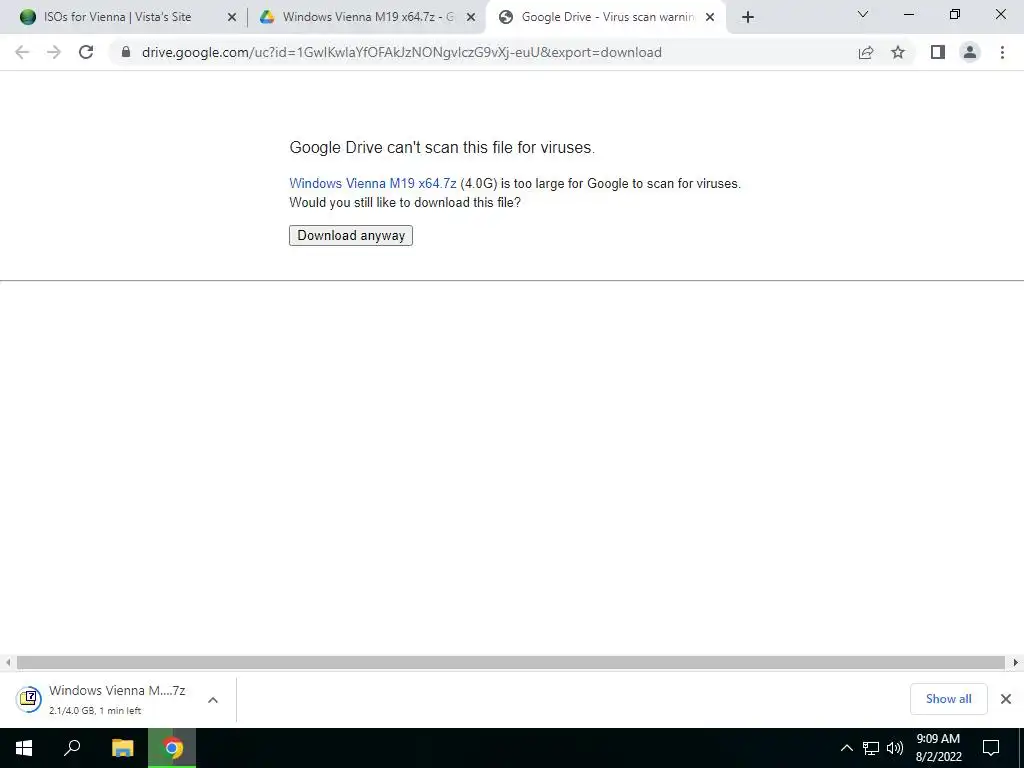
Task: Switch to ISOs for Vienna tab
Action: (125, 17)
